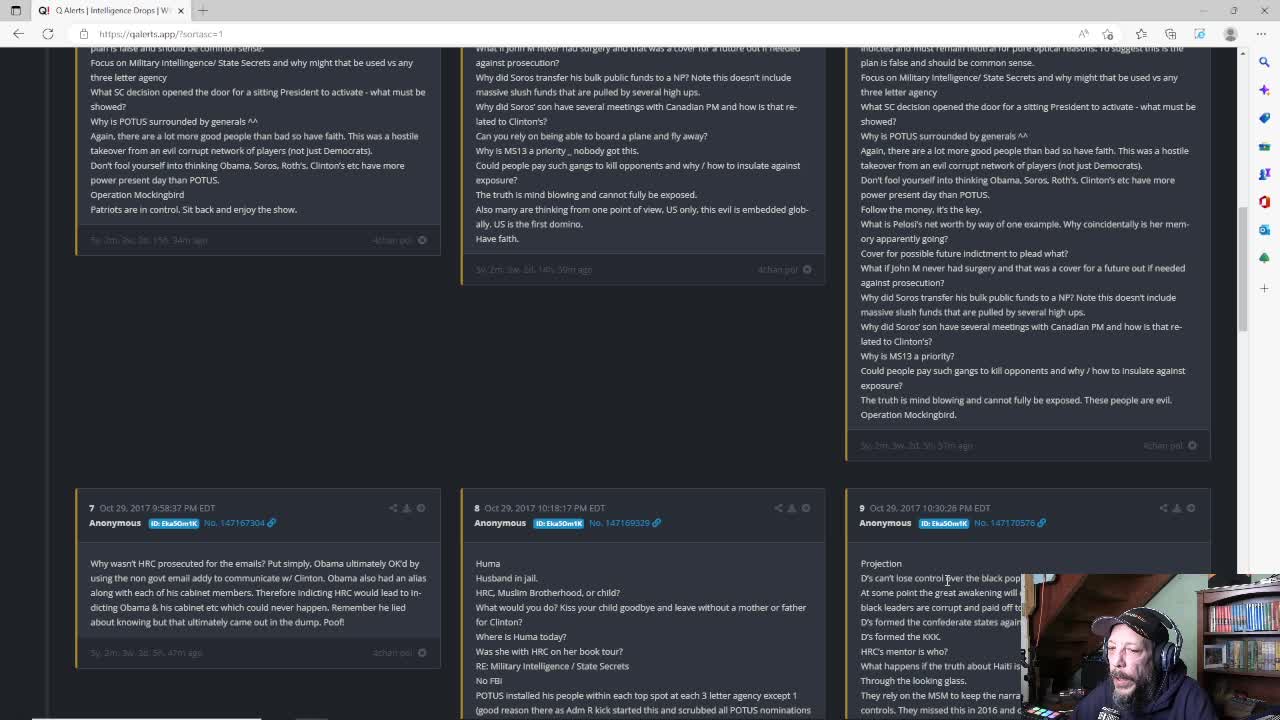The image size is (1280, 720).
Task: Click the post number 8 label
Action: (476, 508)
